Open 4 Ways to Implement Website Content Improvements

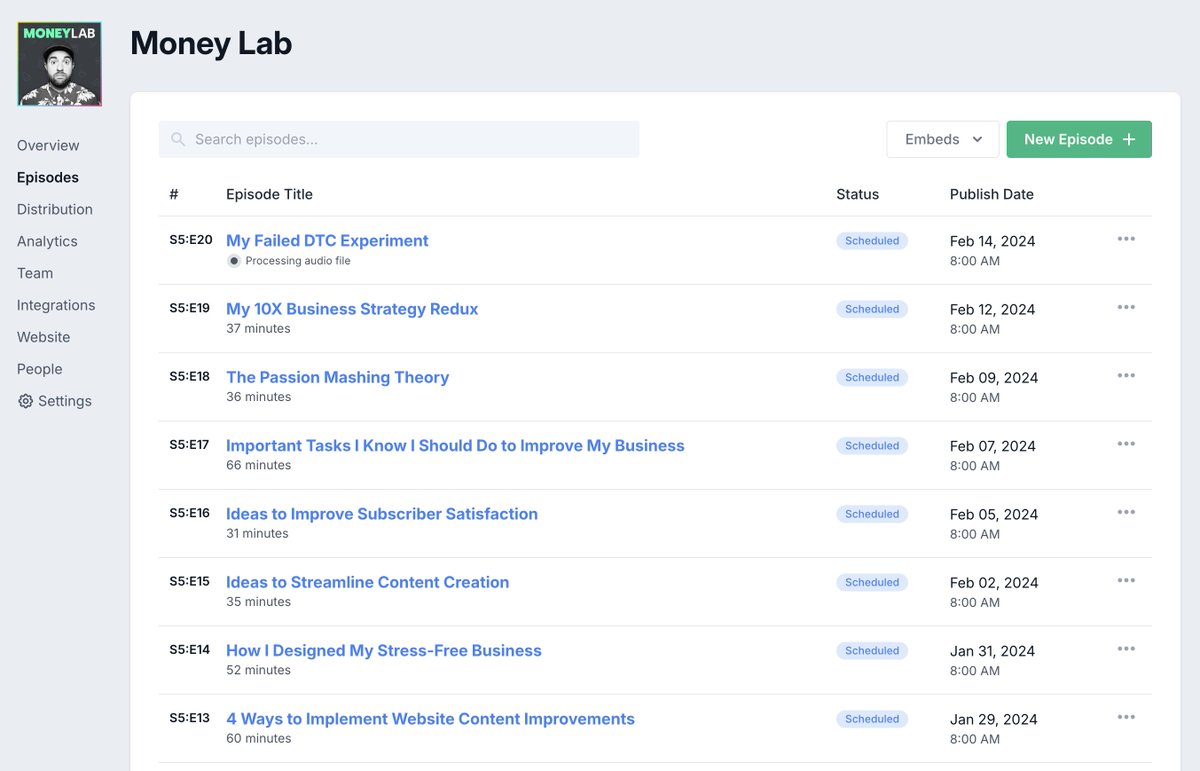coord(430,718)
